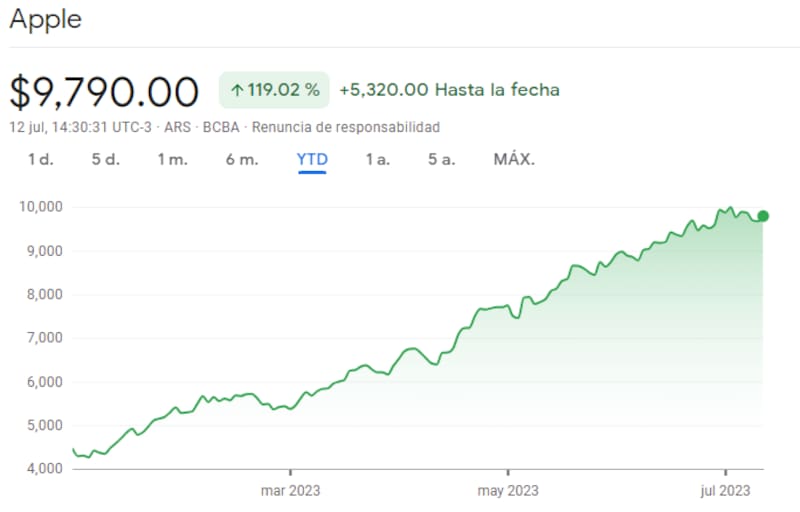
Task: Switch to the 5 d. range tab
Action: pyautogui.click(x=105, y=159)
